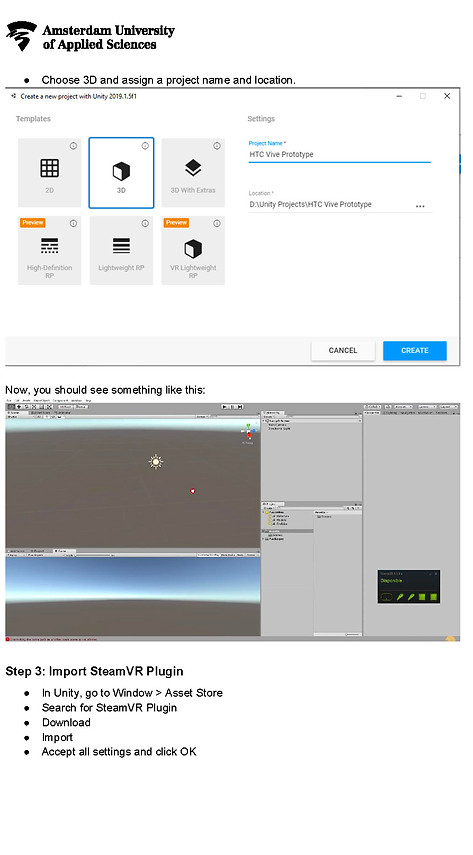Click the Unity logo in dialog title bar
This screenshot has width=473, height=855.
(14, 96)
